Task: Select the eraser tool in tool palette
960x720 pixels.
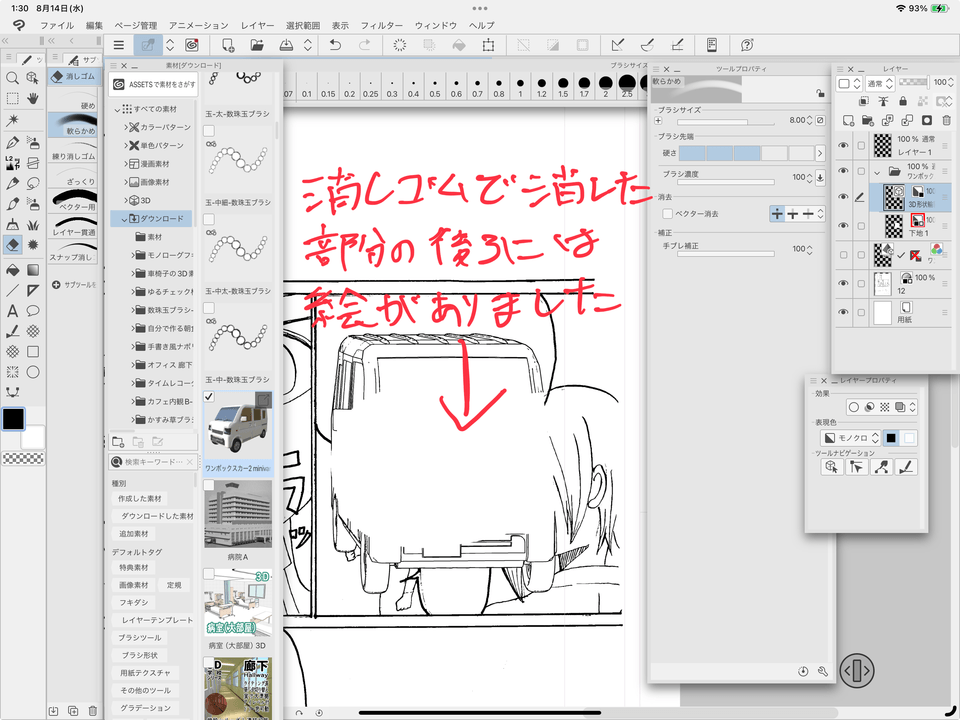Action: 12,245
